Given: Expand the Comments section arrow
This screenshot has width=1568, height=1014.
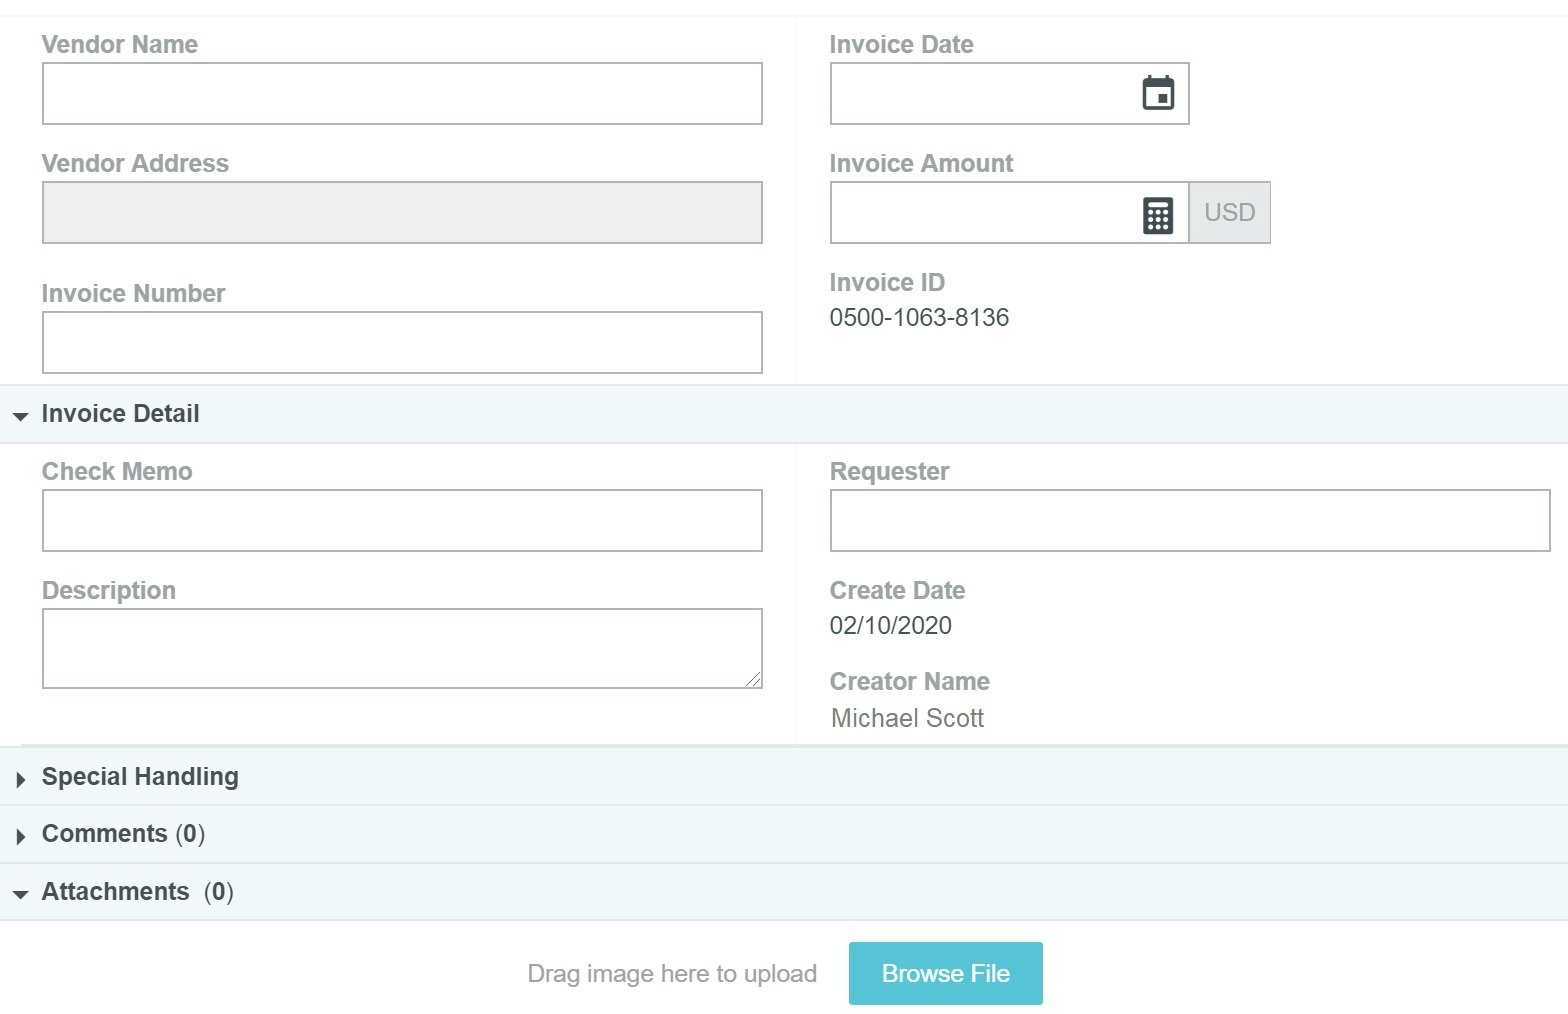Looking at the screenshot, I should click(20, 836).
